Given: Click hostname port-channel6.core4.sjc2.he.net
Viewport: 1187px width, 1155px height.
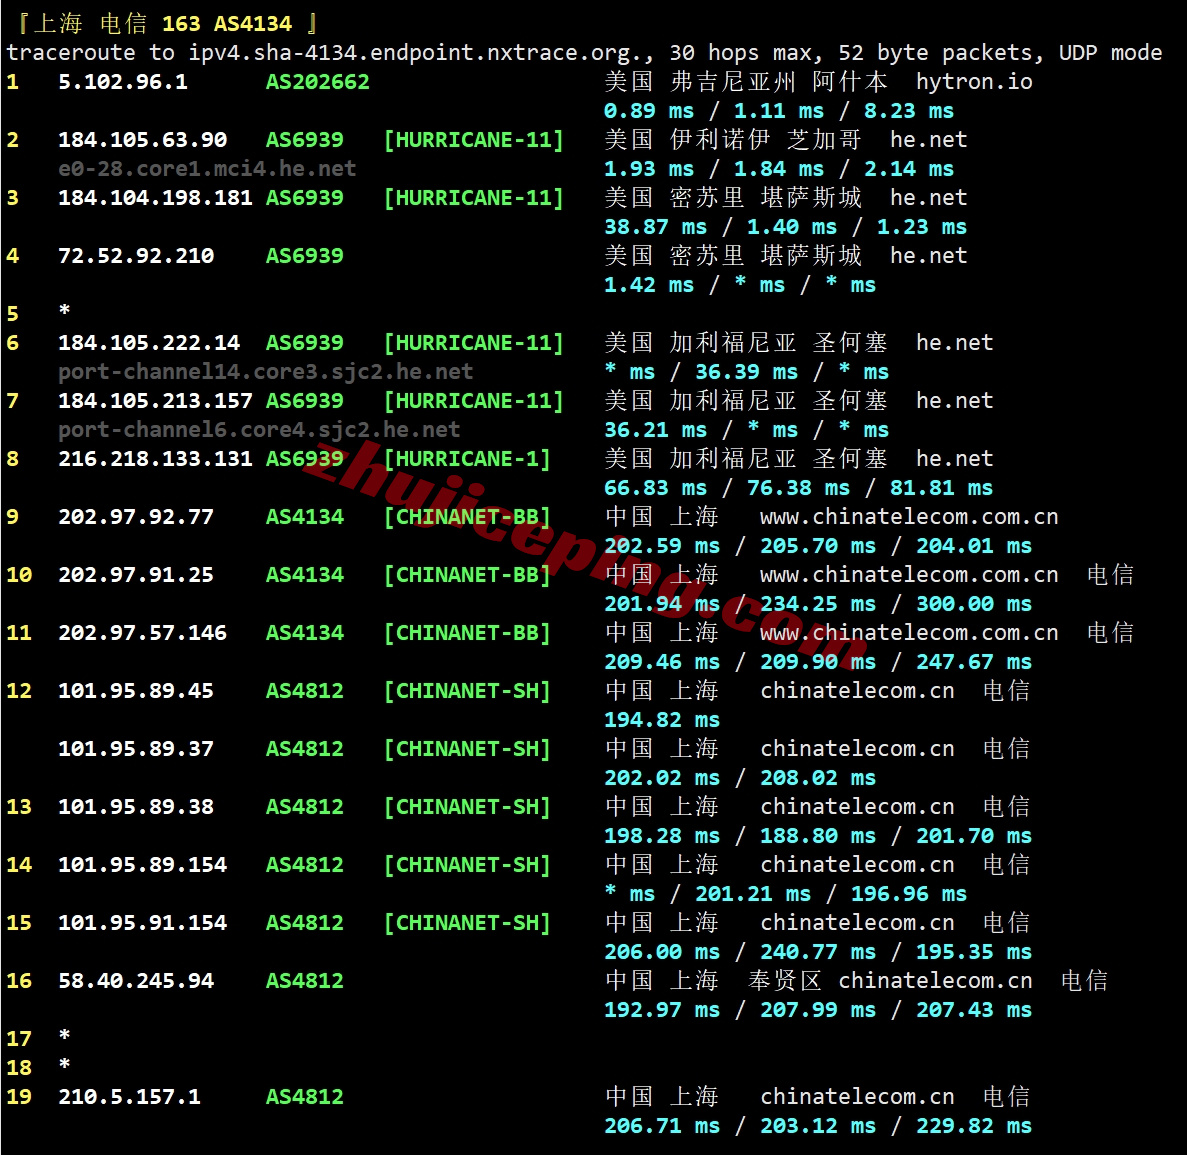Looking at the screenshot, I should 259,430.
